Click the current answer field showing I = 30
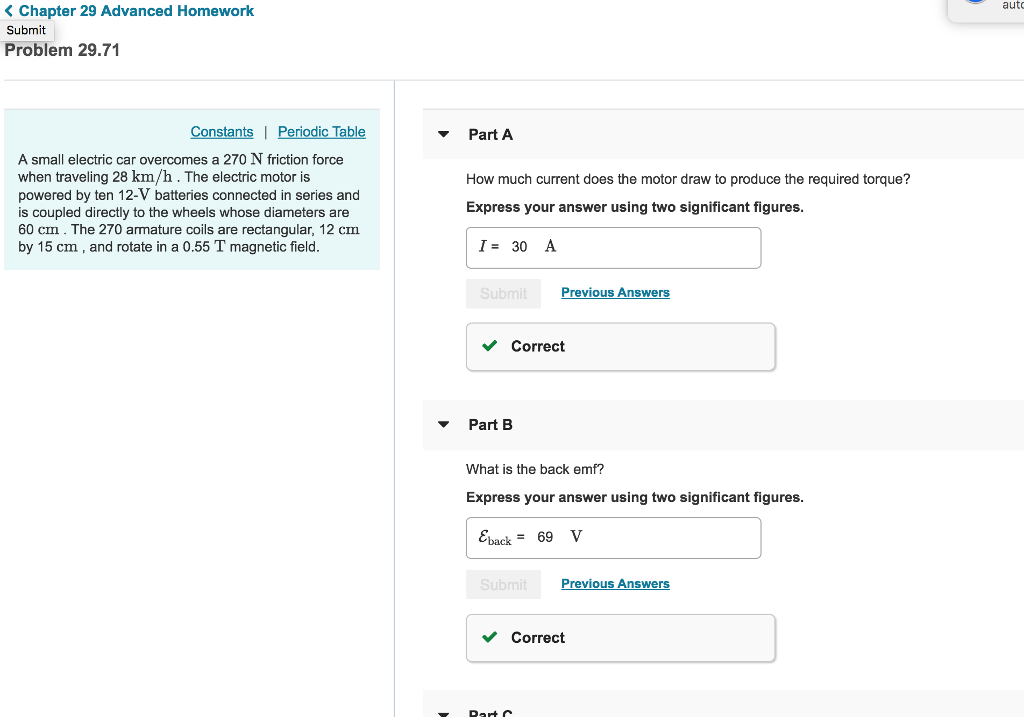This screenshot has height=717, width=1024. (x=612, y=247)
